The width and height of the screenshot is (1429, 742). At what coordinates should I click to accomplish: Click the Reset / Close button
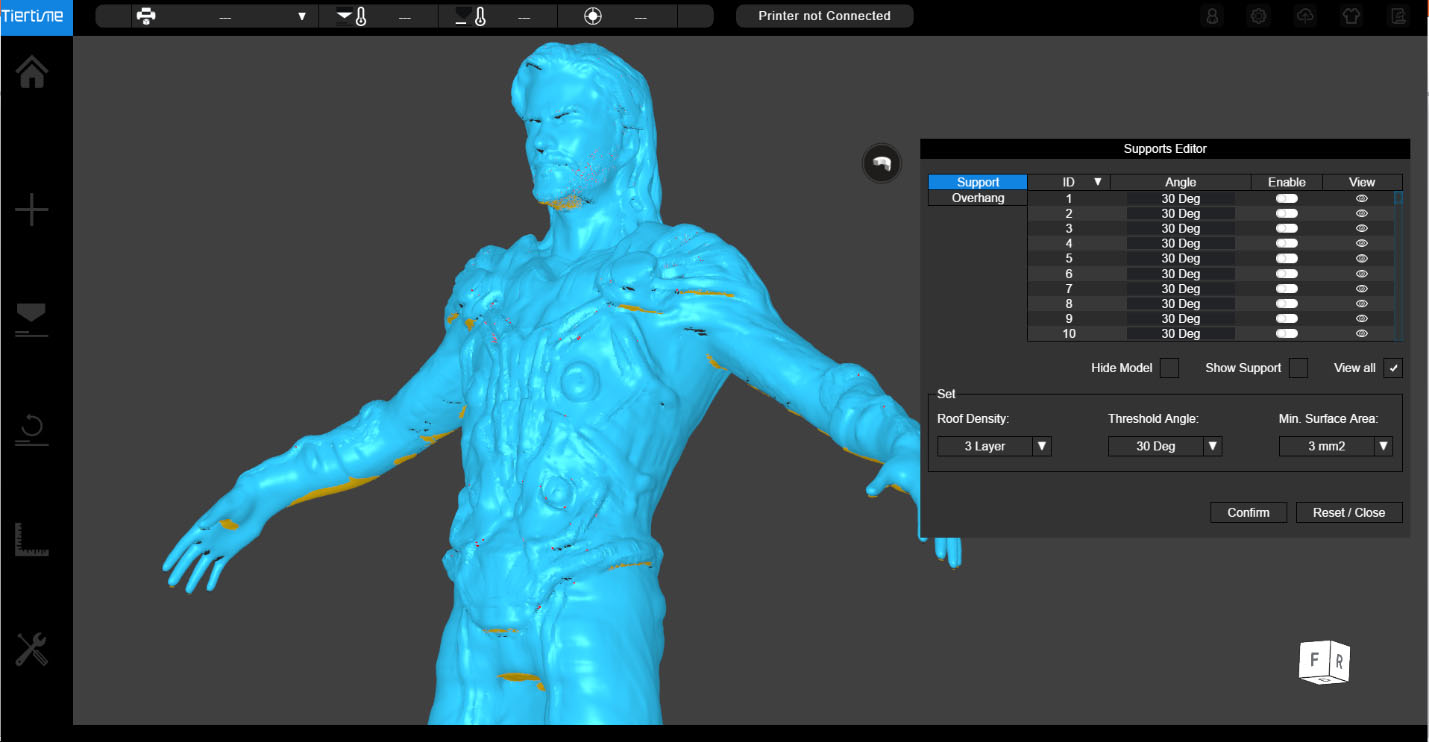(1349, 512)
